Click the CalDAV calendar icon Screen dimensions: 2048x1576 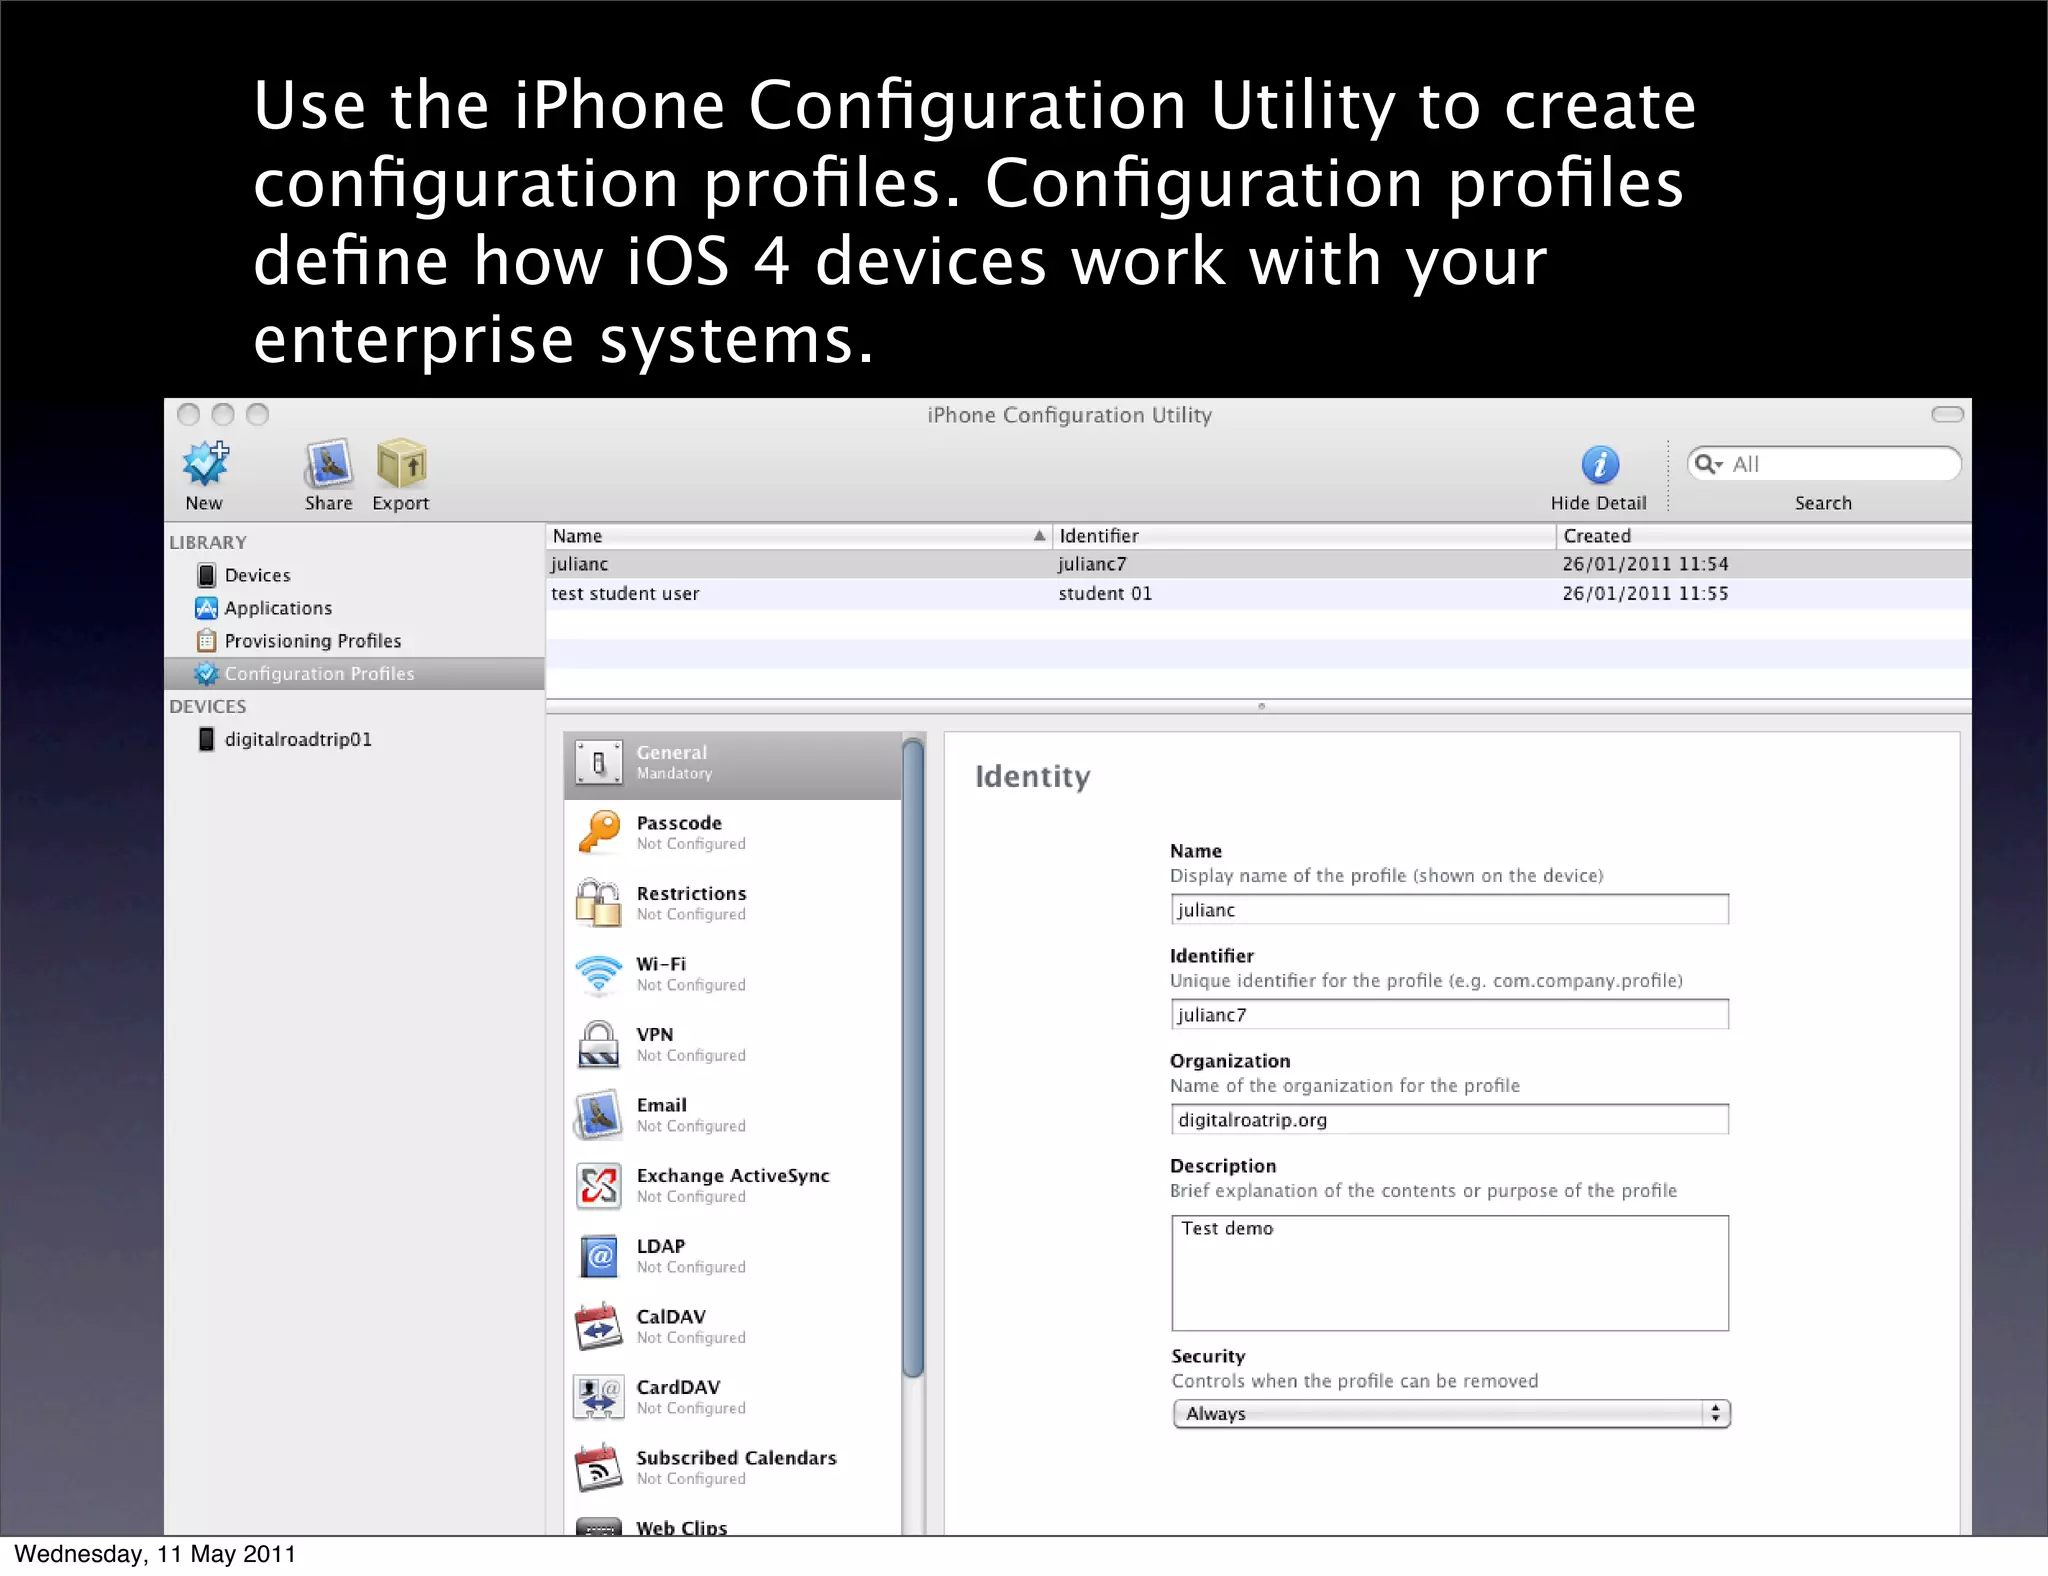(598, 1327)
